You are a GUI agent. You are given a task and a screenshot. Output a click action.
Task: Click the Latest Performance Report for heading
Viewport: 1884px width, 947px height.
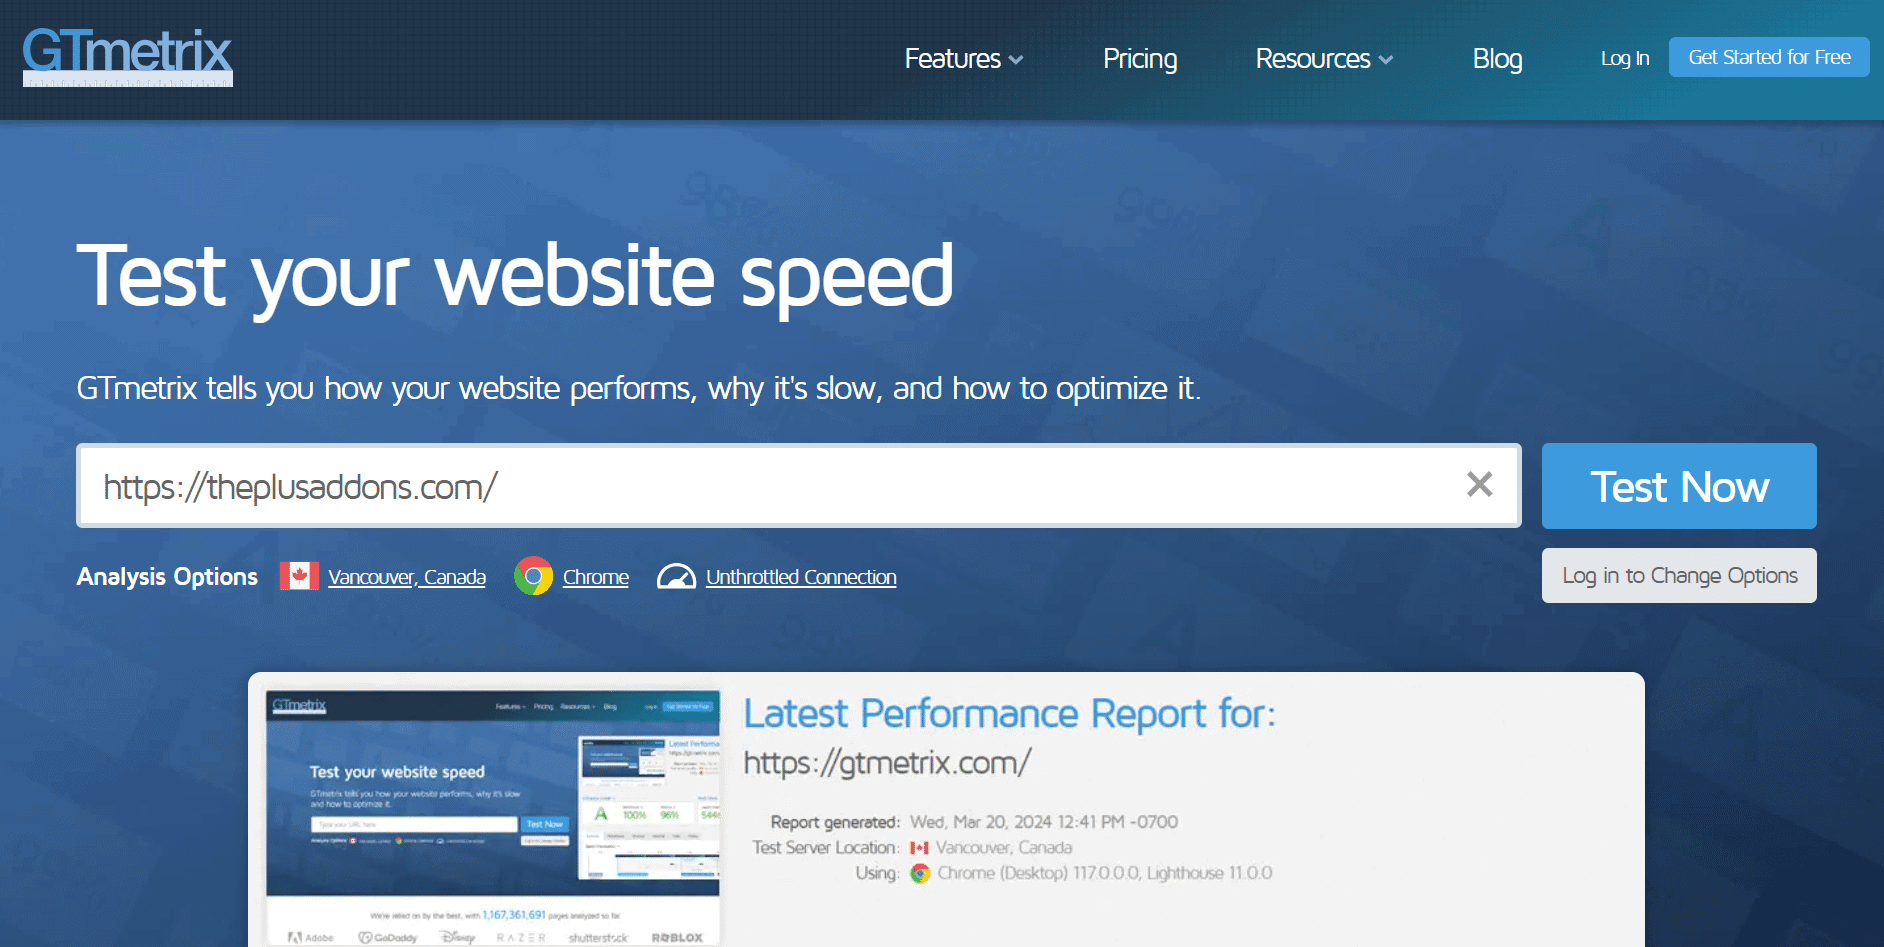point(1010,714)
